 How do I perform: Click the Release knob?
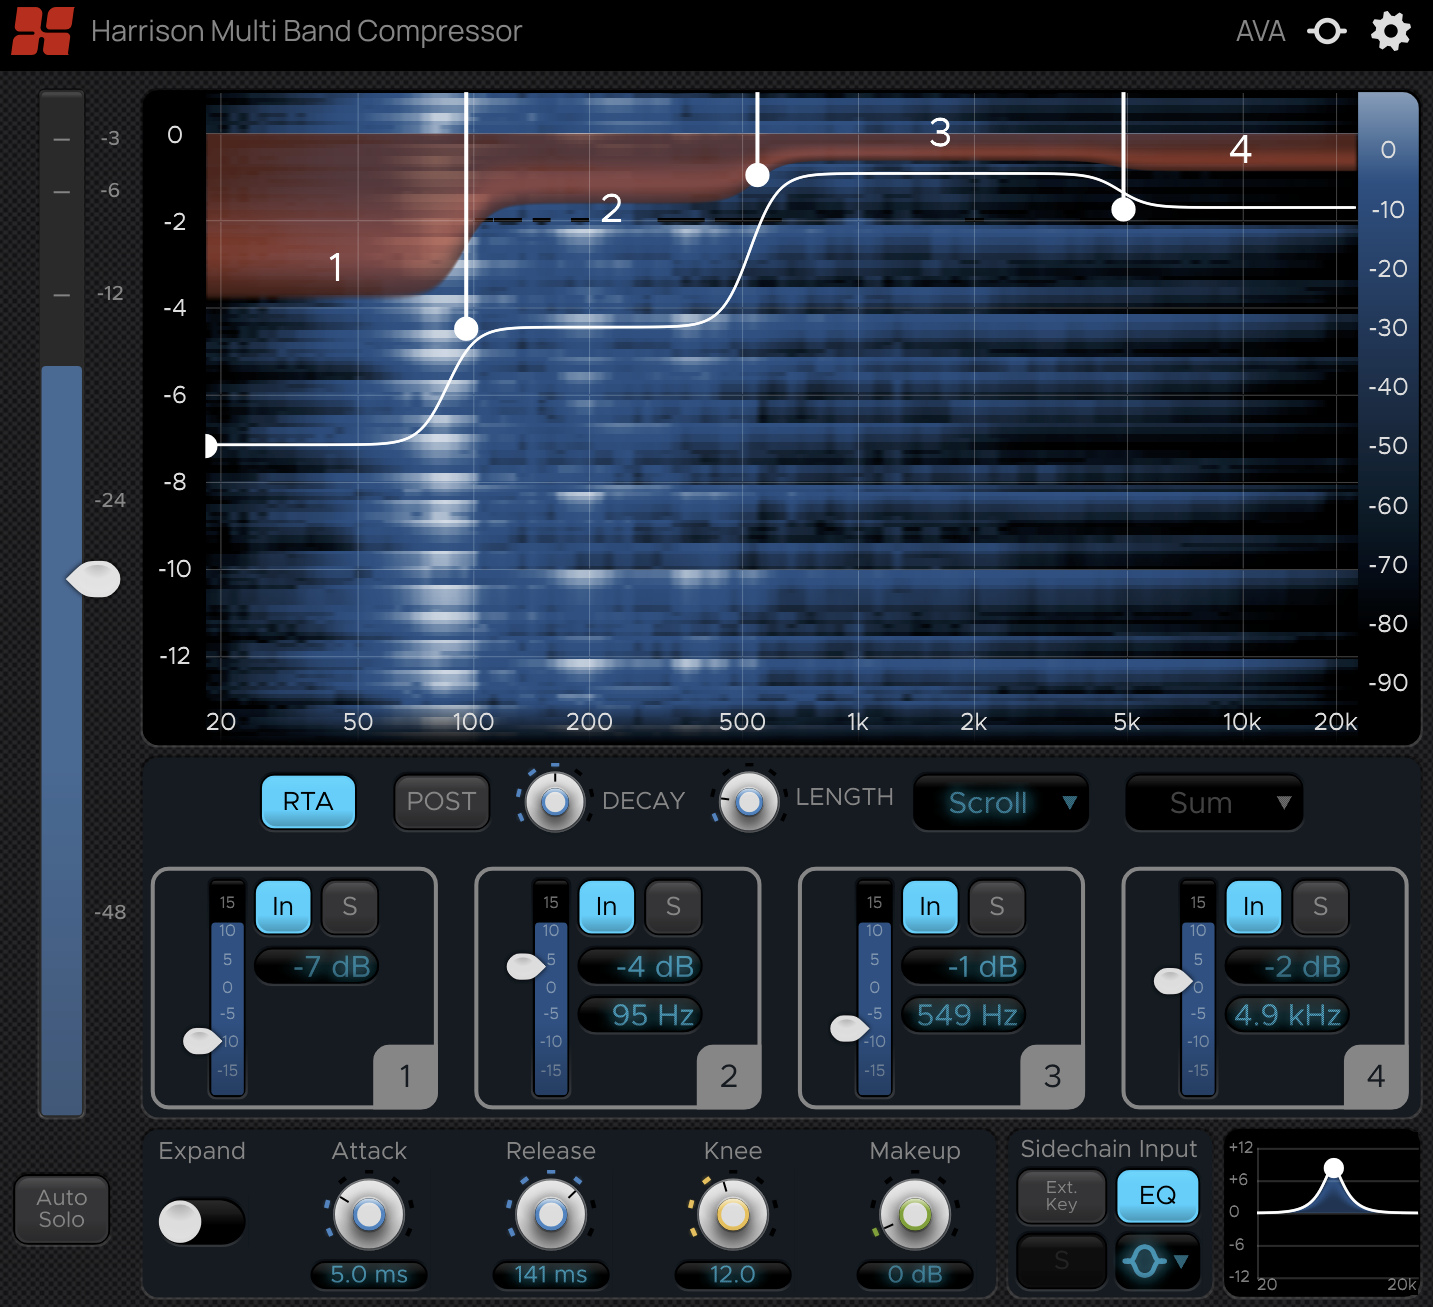point(551,1215)
